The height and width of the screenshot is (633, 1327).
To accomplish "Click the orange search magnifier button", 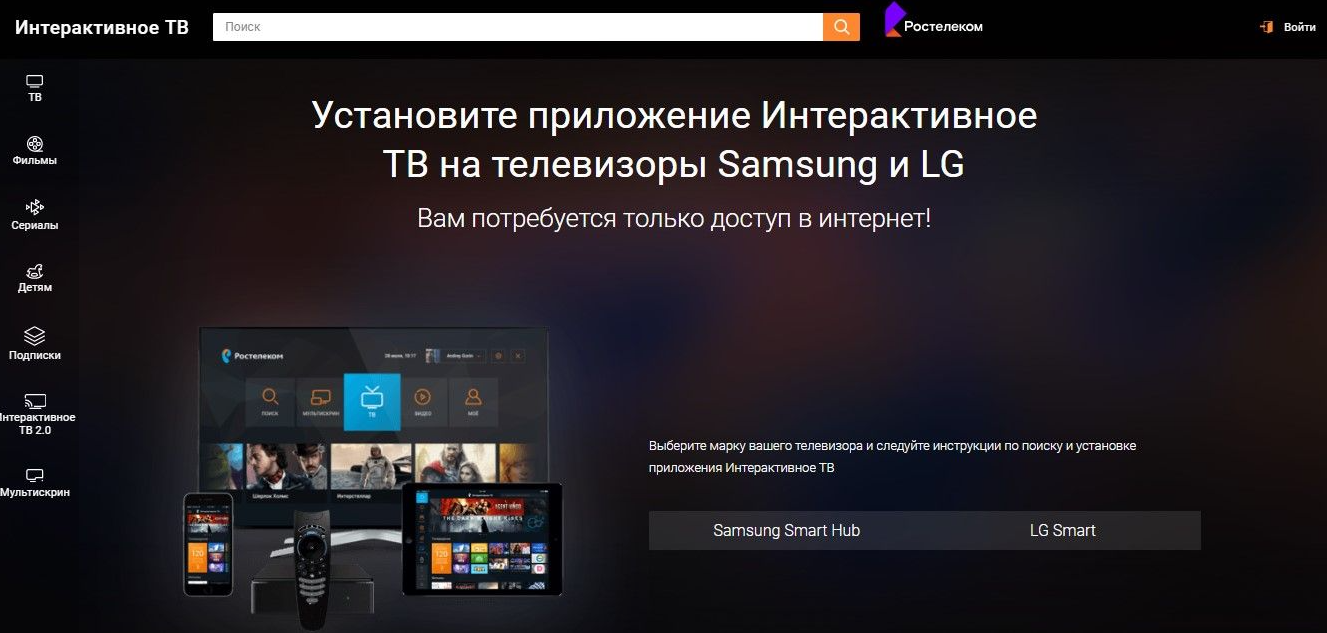I will pos(841,27).
